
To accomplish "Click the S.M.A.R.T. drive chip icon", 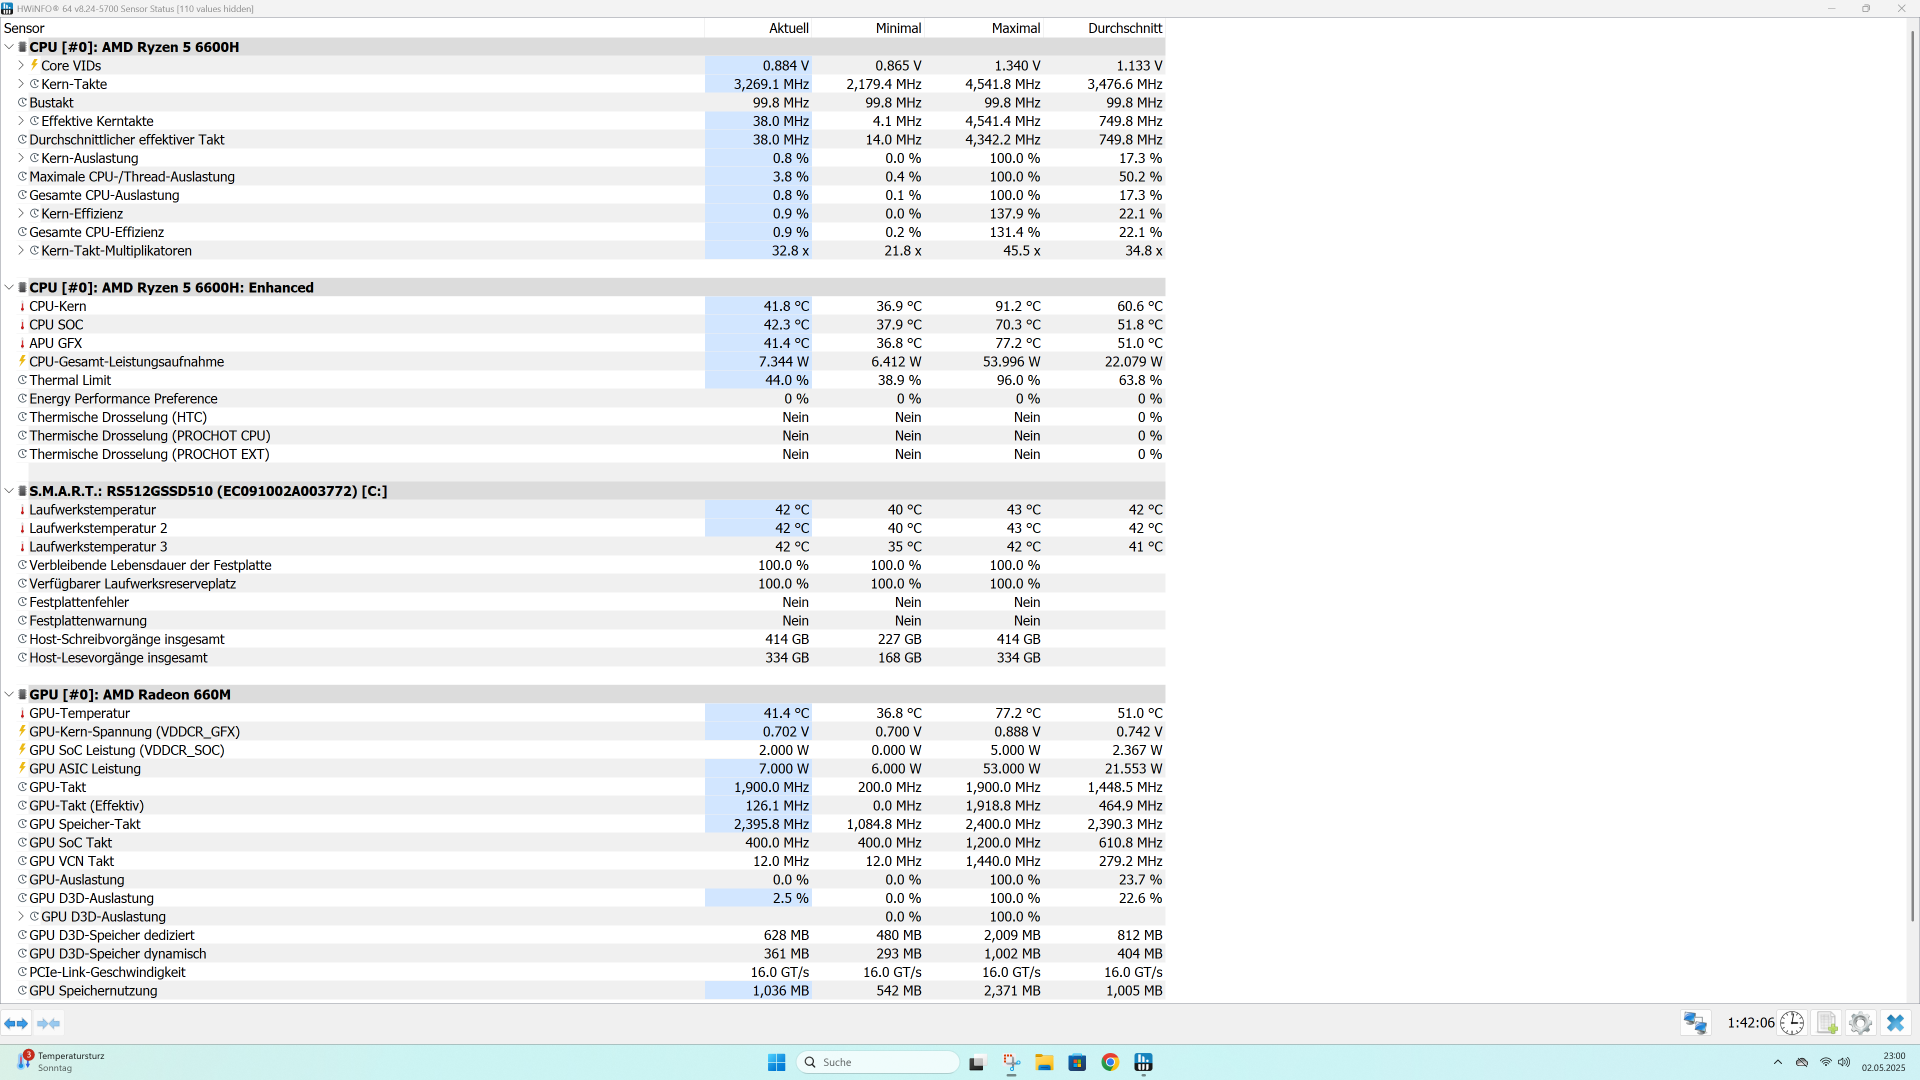I will (22, 491).
